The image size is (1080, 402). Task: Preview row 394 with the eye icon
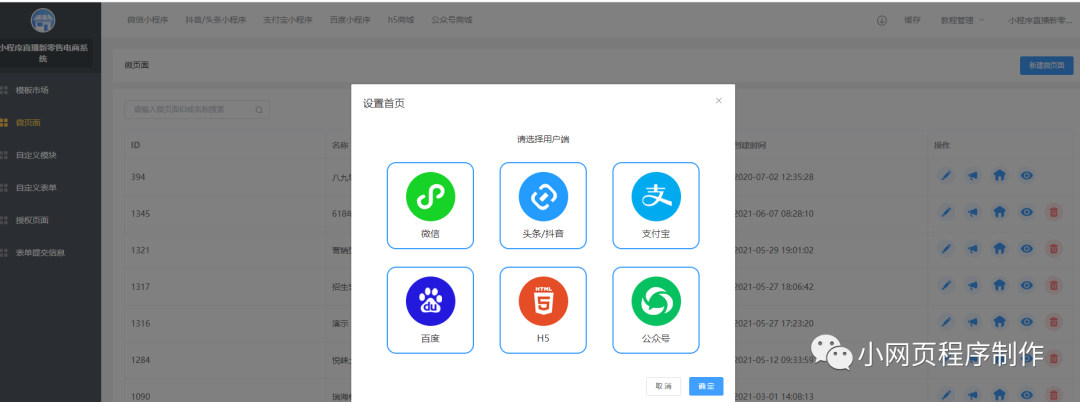point(1026,176)
